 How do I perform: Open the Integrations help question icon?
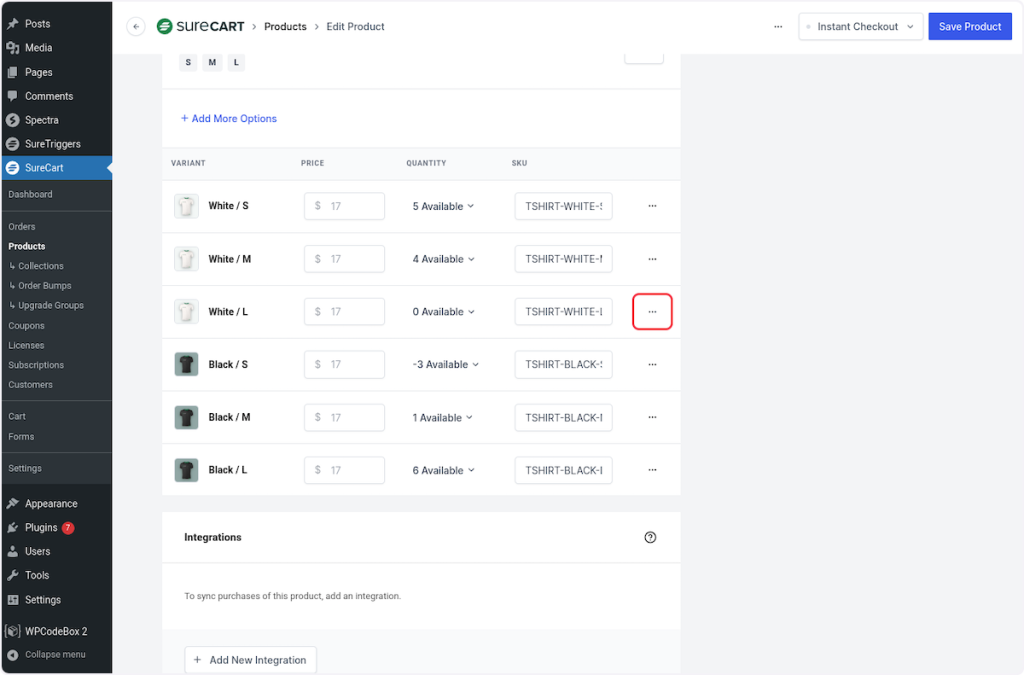(650, 537)
